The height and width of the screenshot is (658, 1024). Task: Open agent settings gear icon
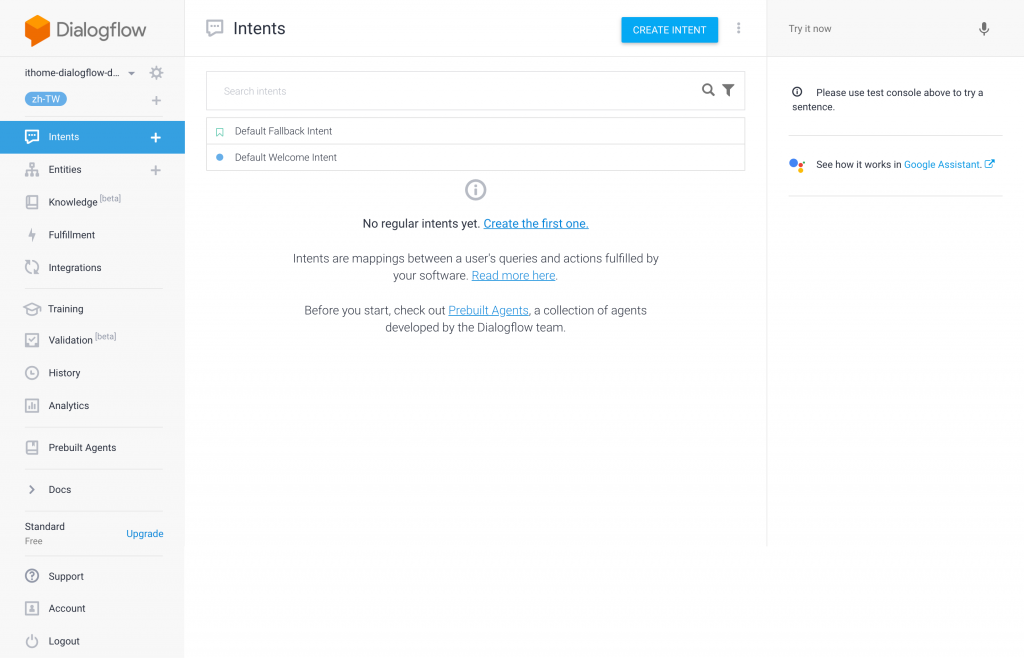pos(156,72)
